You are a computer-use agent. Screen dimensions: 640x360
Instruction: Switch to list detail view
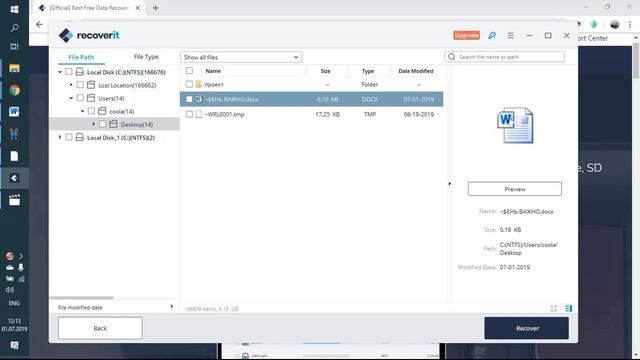(x=569, y=309)
